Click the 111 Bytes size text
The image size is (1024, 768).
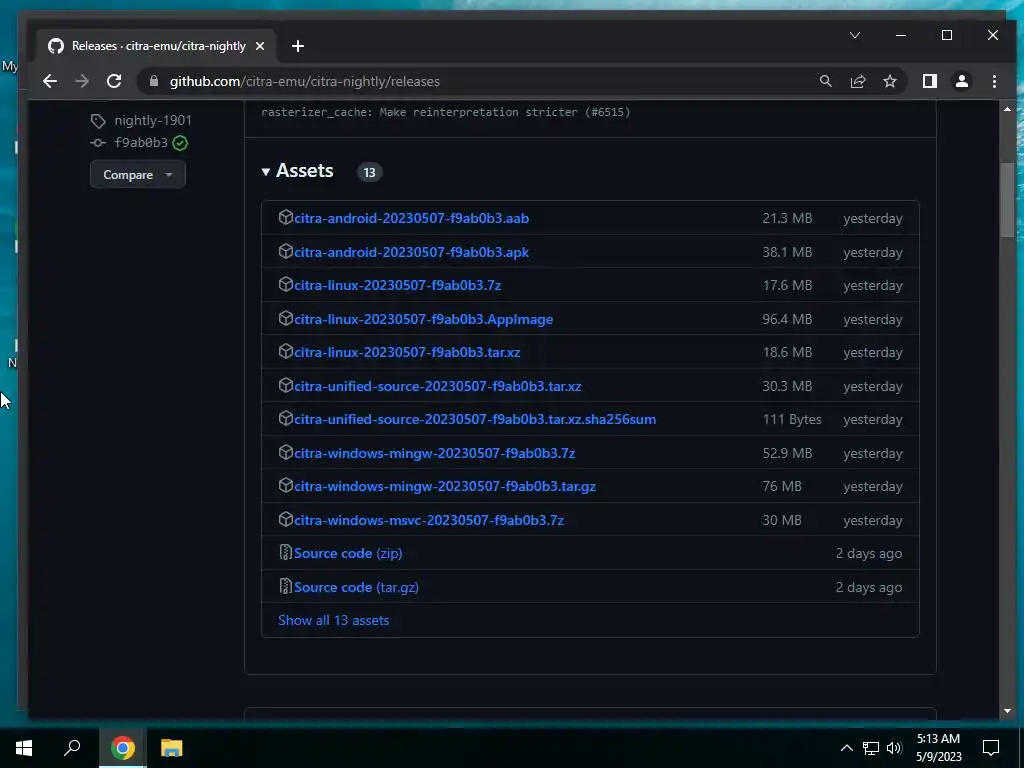792,419
